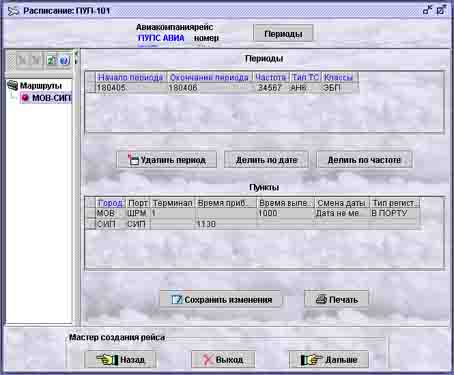Click the Тип ТС column header
This screenshot has height=375, width=454.
tap(305, 77)
